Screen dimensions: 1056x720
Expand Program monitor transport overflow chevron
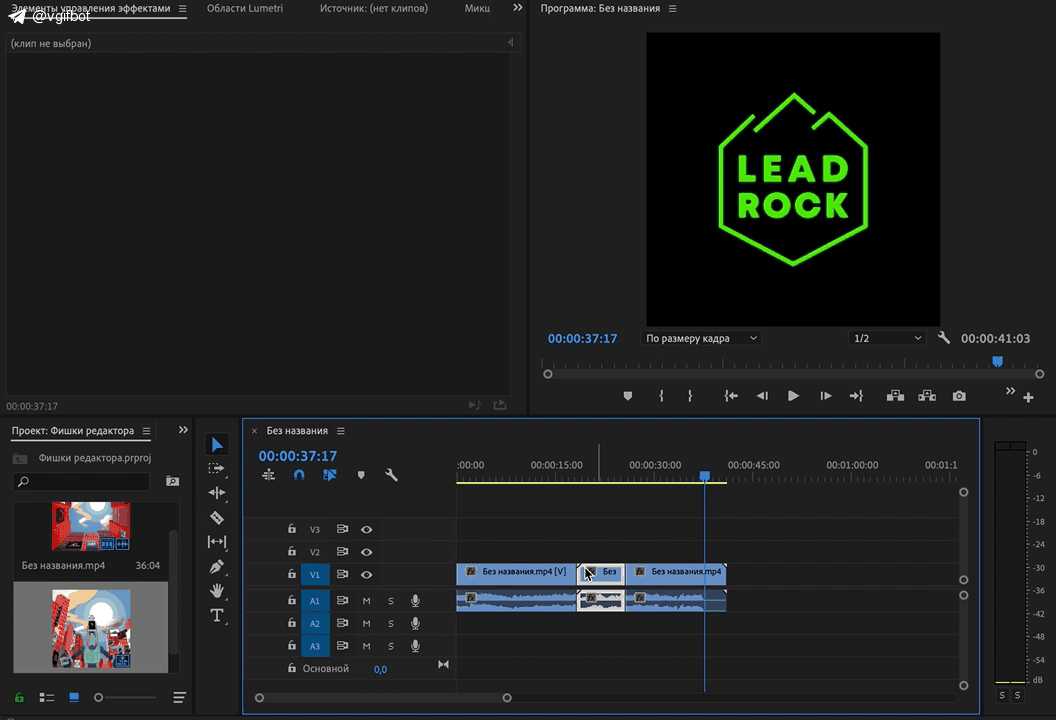pos(1010,391)
